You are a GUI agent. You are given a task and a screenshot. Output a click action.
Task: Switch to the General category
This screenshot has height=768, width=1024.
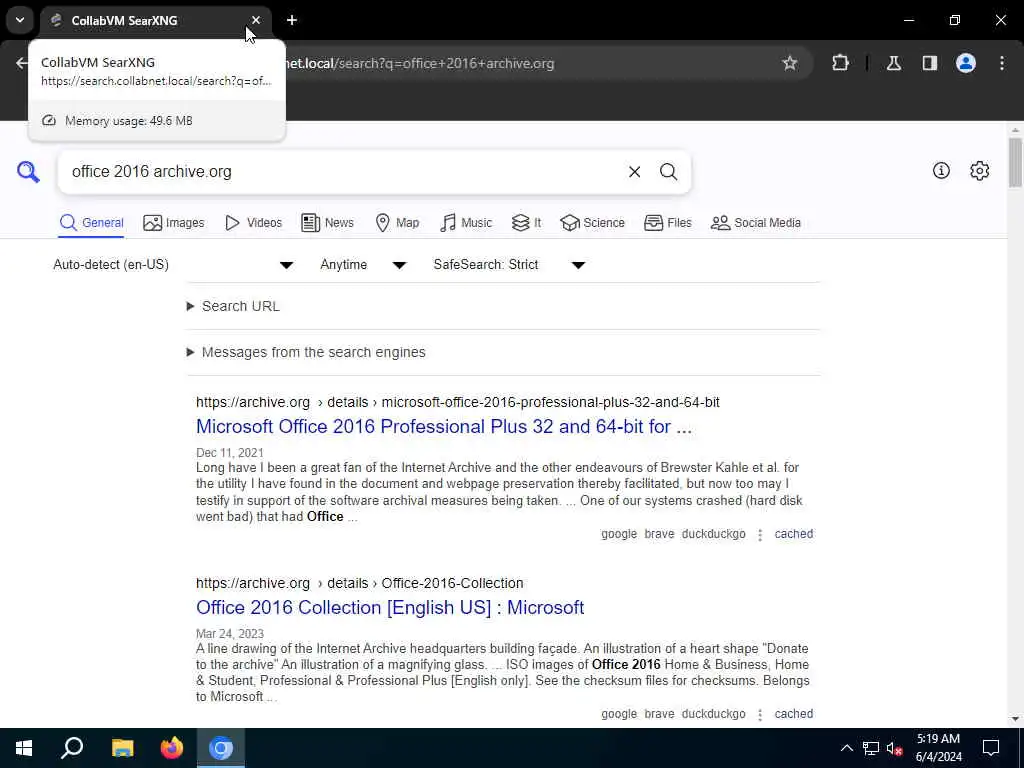(x=91, y=223)
